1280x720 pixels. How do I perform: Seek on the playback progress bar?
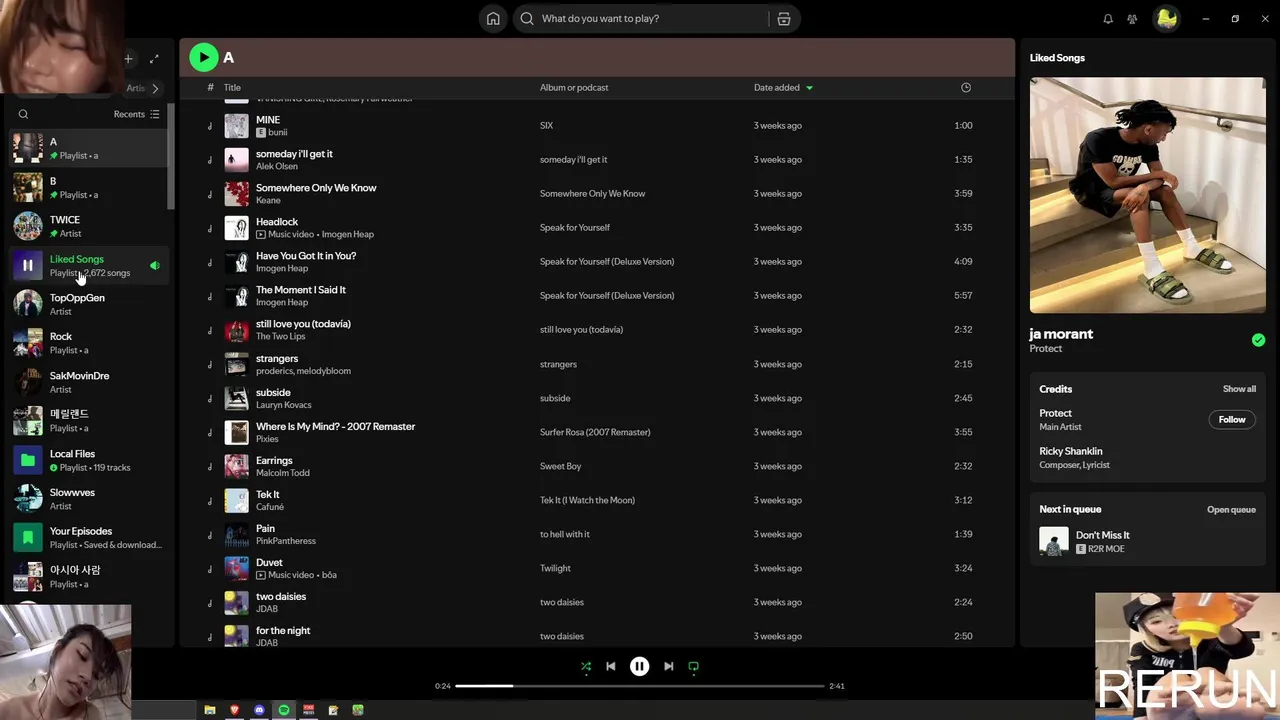pyautogui.click(x=640, y=686)
